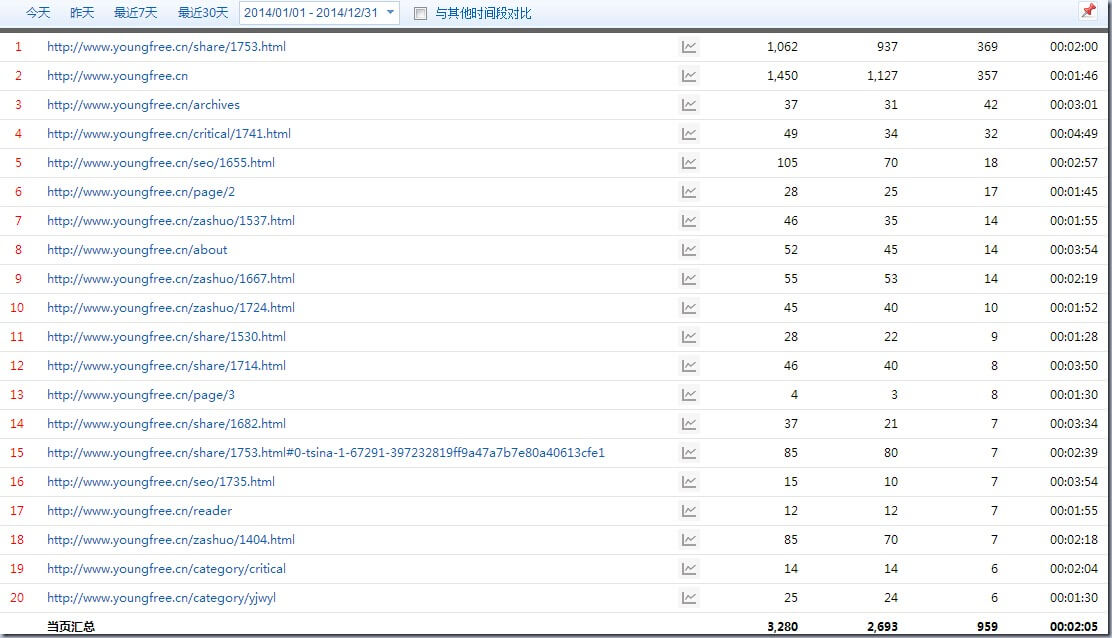
Task: Open trend chart for category/critical row
Action: [x=689, y=570]
